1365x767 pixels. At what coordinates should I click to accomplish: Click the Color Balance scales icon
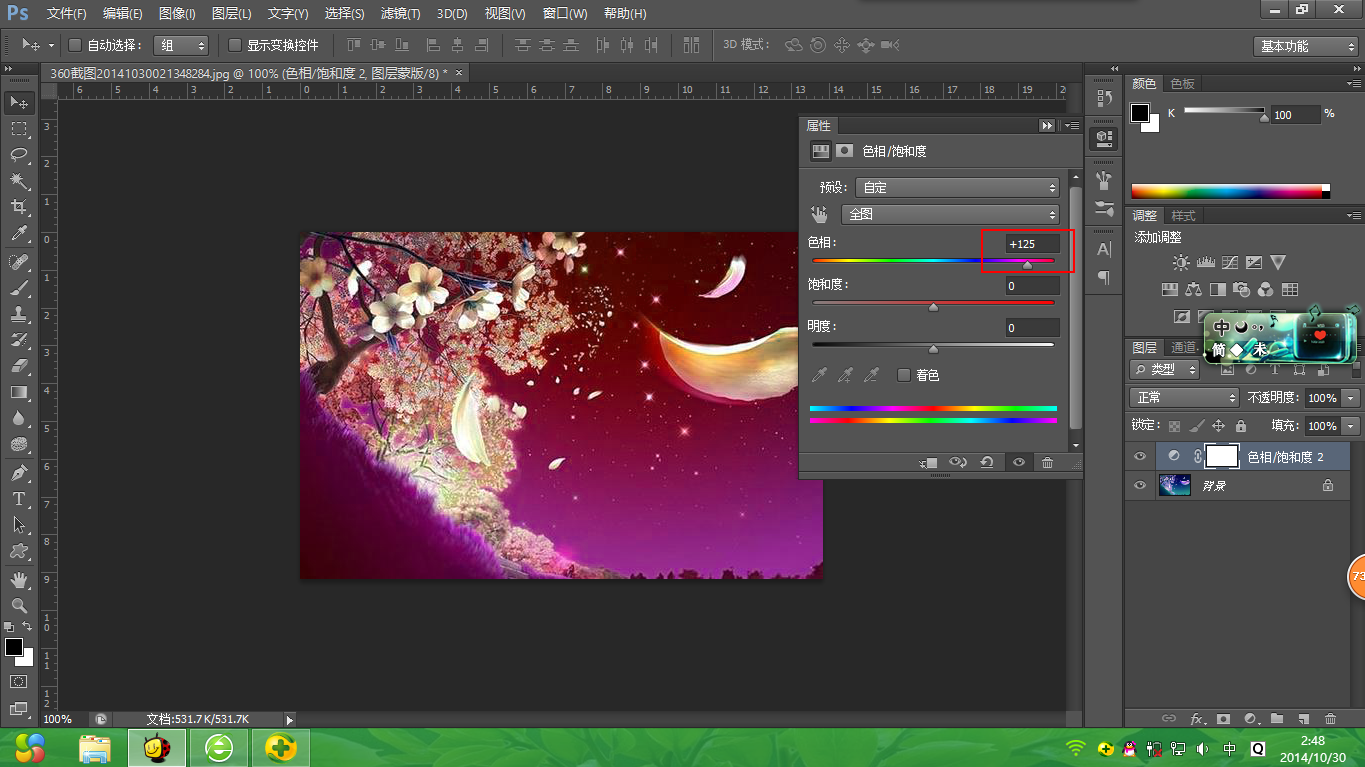1193,290
